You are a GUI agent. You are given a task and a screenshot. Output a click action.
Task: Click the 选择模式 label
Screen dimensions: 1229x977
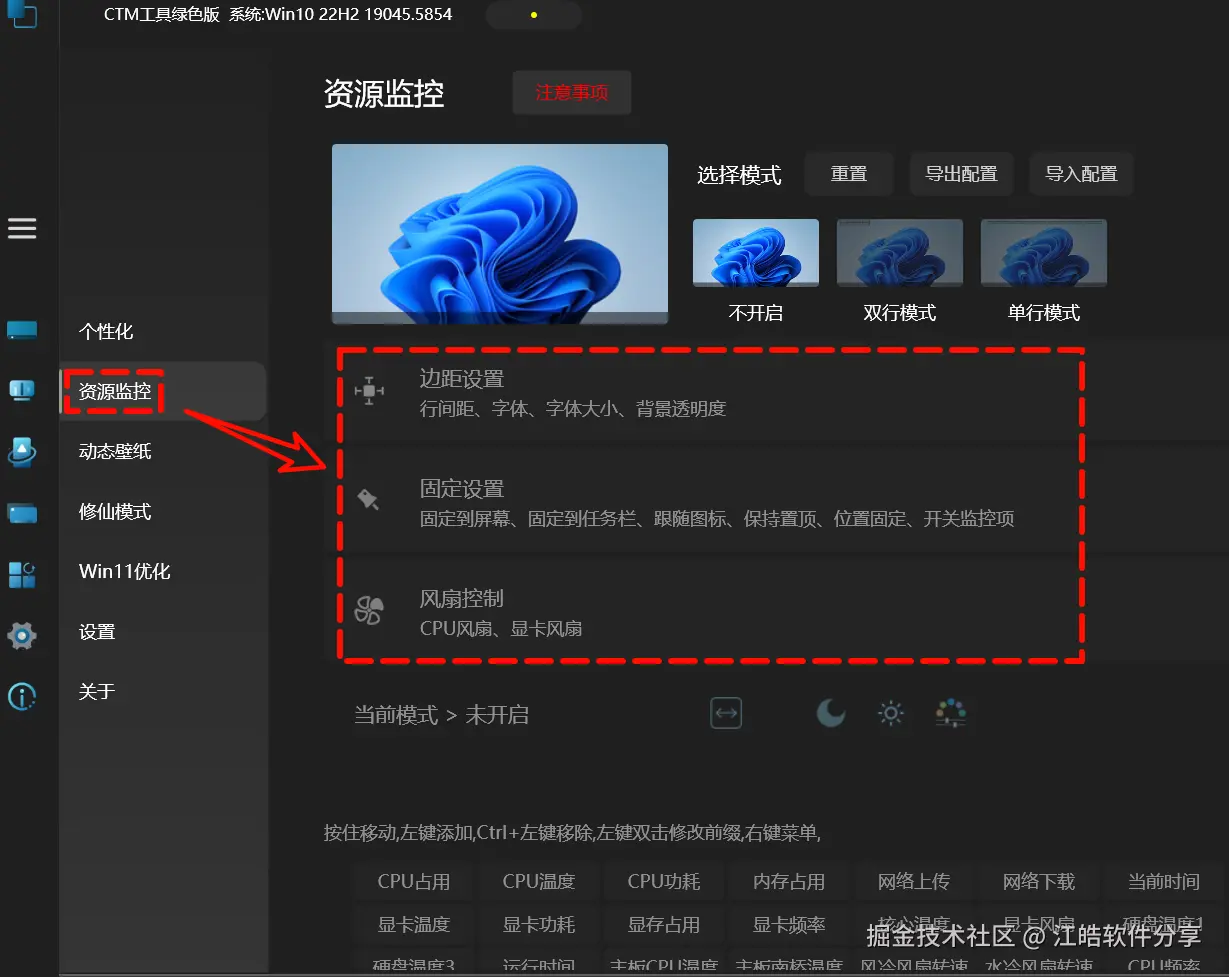(739, 175)
